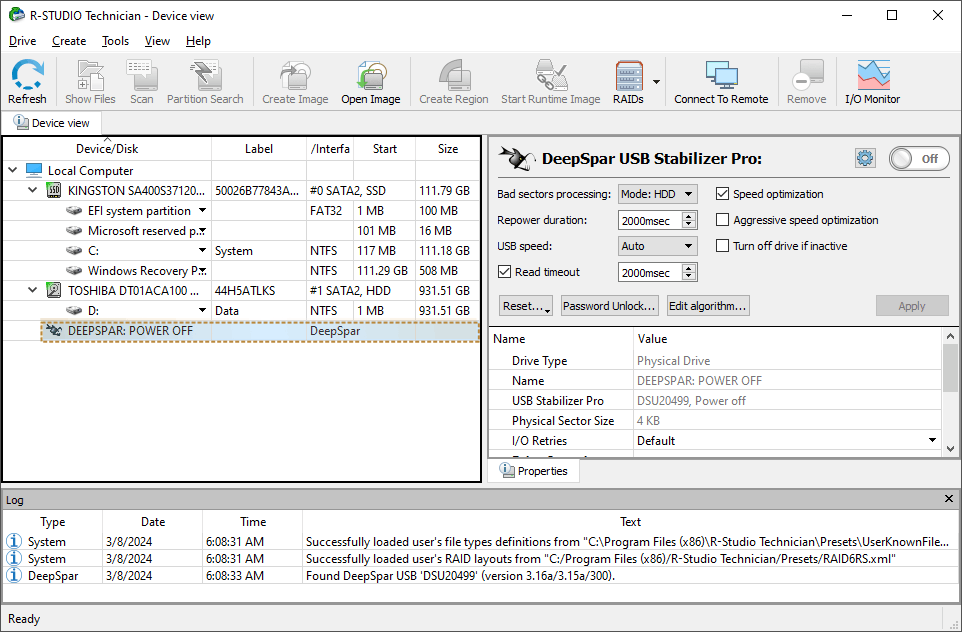Collapse the TOSHIBA drive node
The image size is (962, 632).
click(33, 290)
